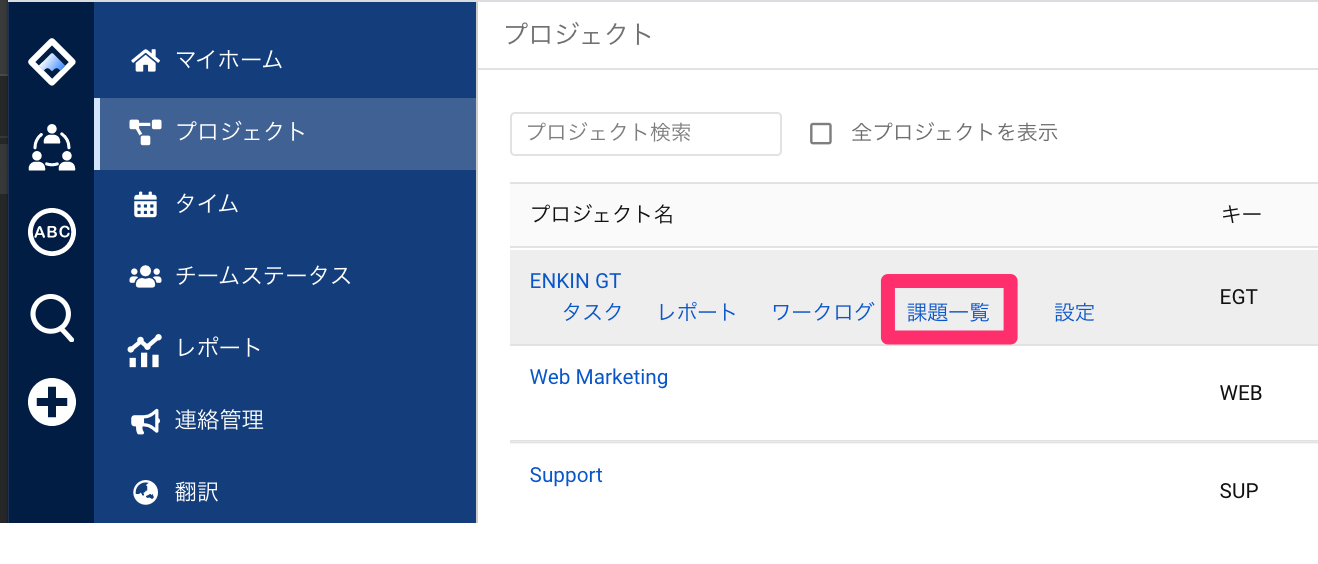Focus the プロジェクト検索 search field
Screen dimensions: 1318x564
tap(646, 133)
